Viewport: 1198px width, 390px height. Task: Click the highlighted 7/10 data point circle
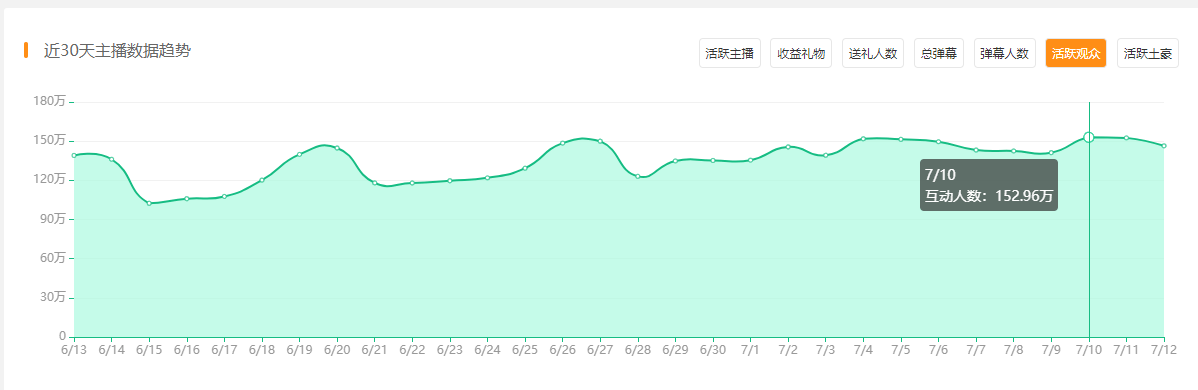1089,138
